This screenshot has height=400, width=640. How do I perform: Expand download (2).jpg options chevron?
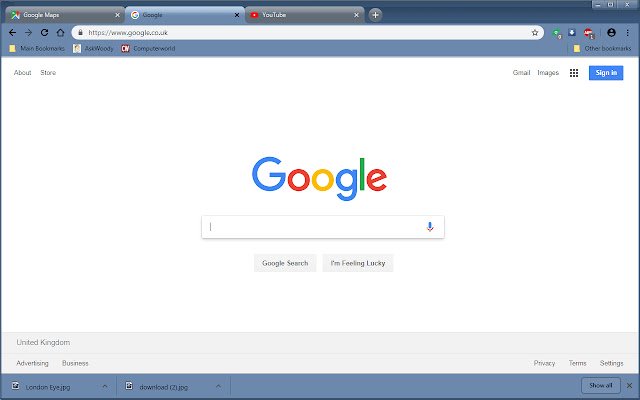[218, 386]
